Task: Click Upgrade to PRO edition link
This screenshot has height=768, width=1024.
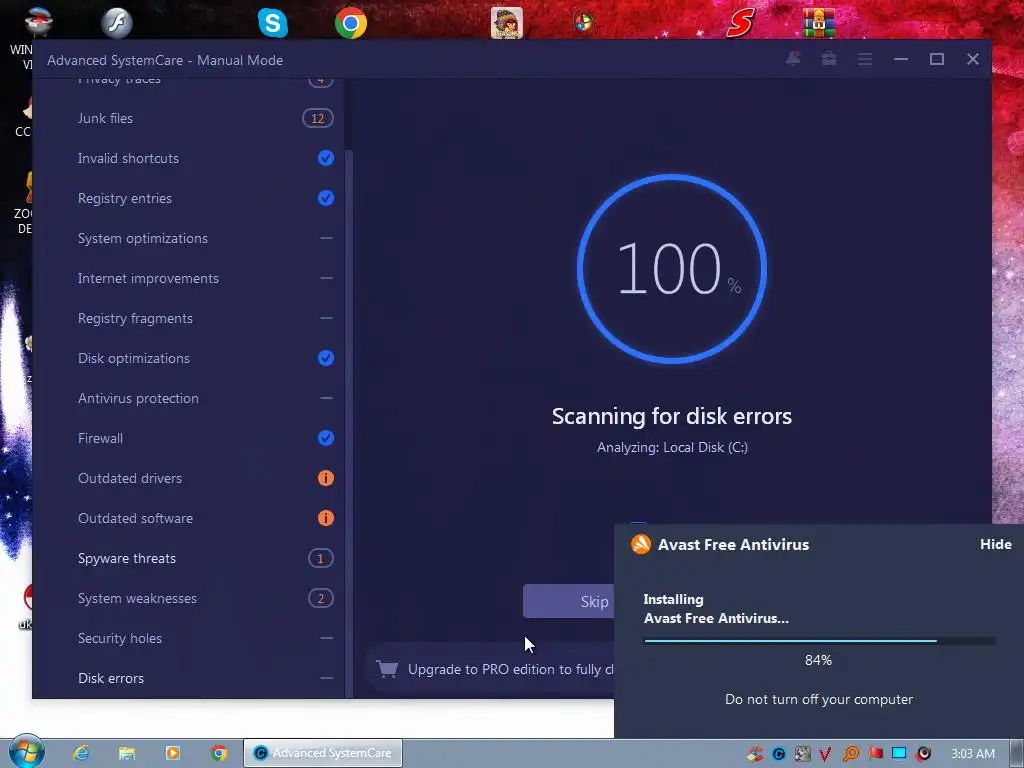Action: [511, 669]
